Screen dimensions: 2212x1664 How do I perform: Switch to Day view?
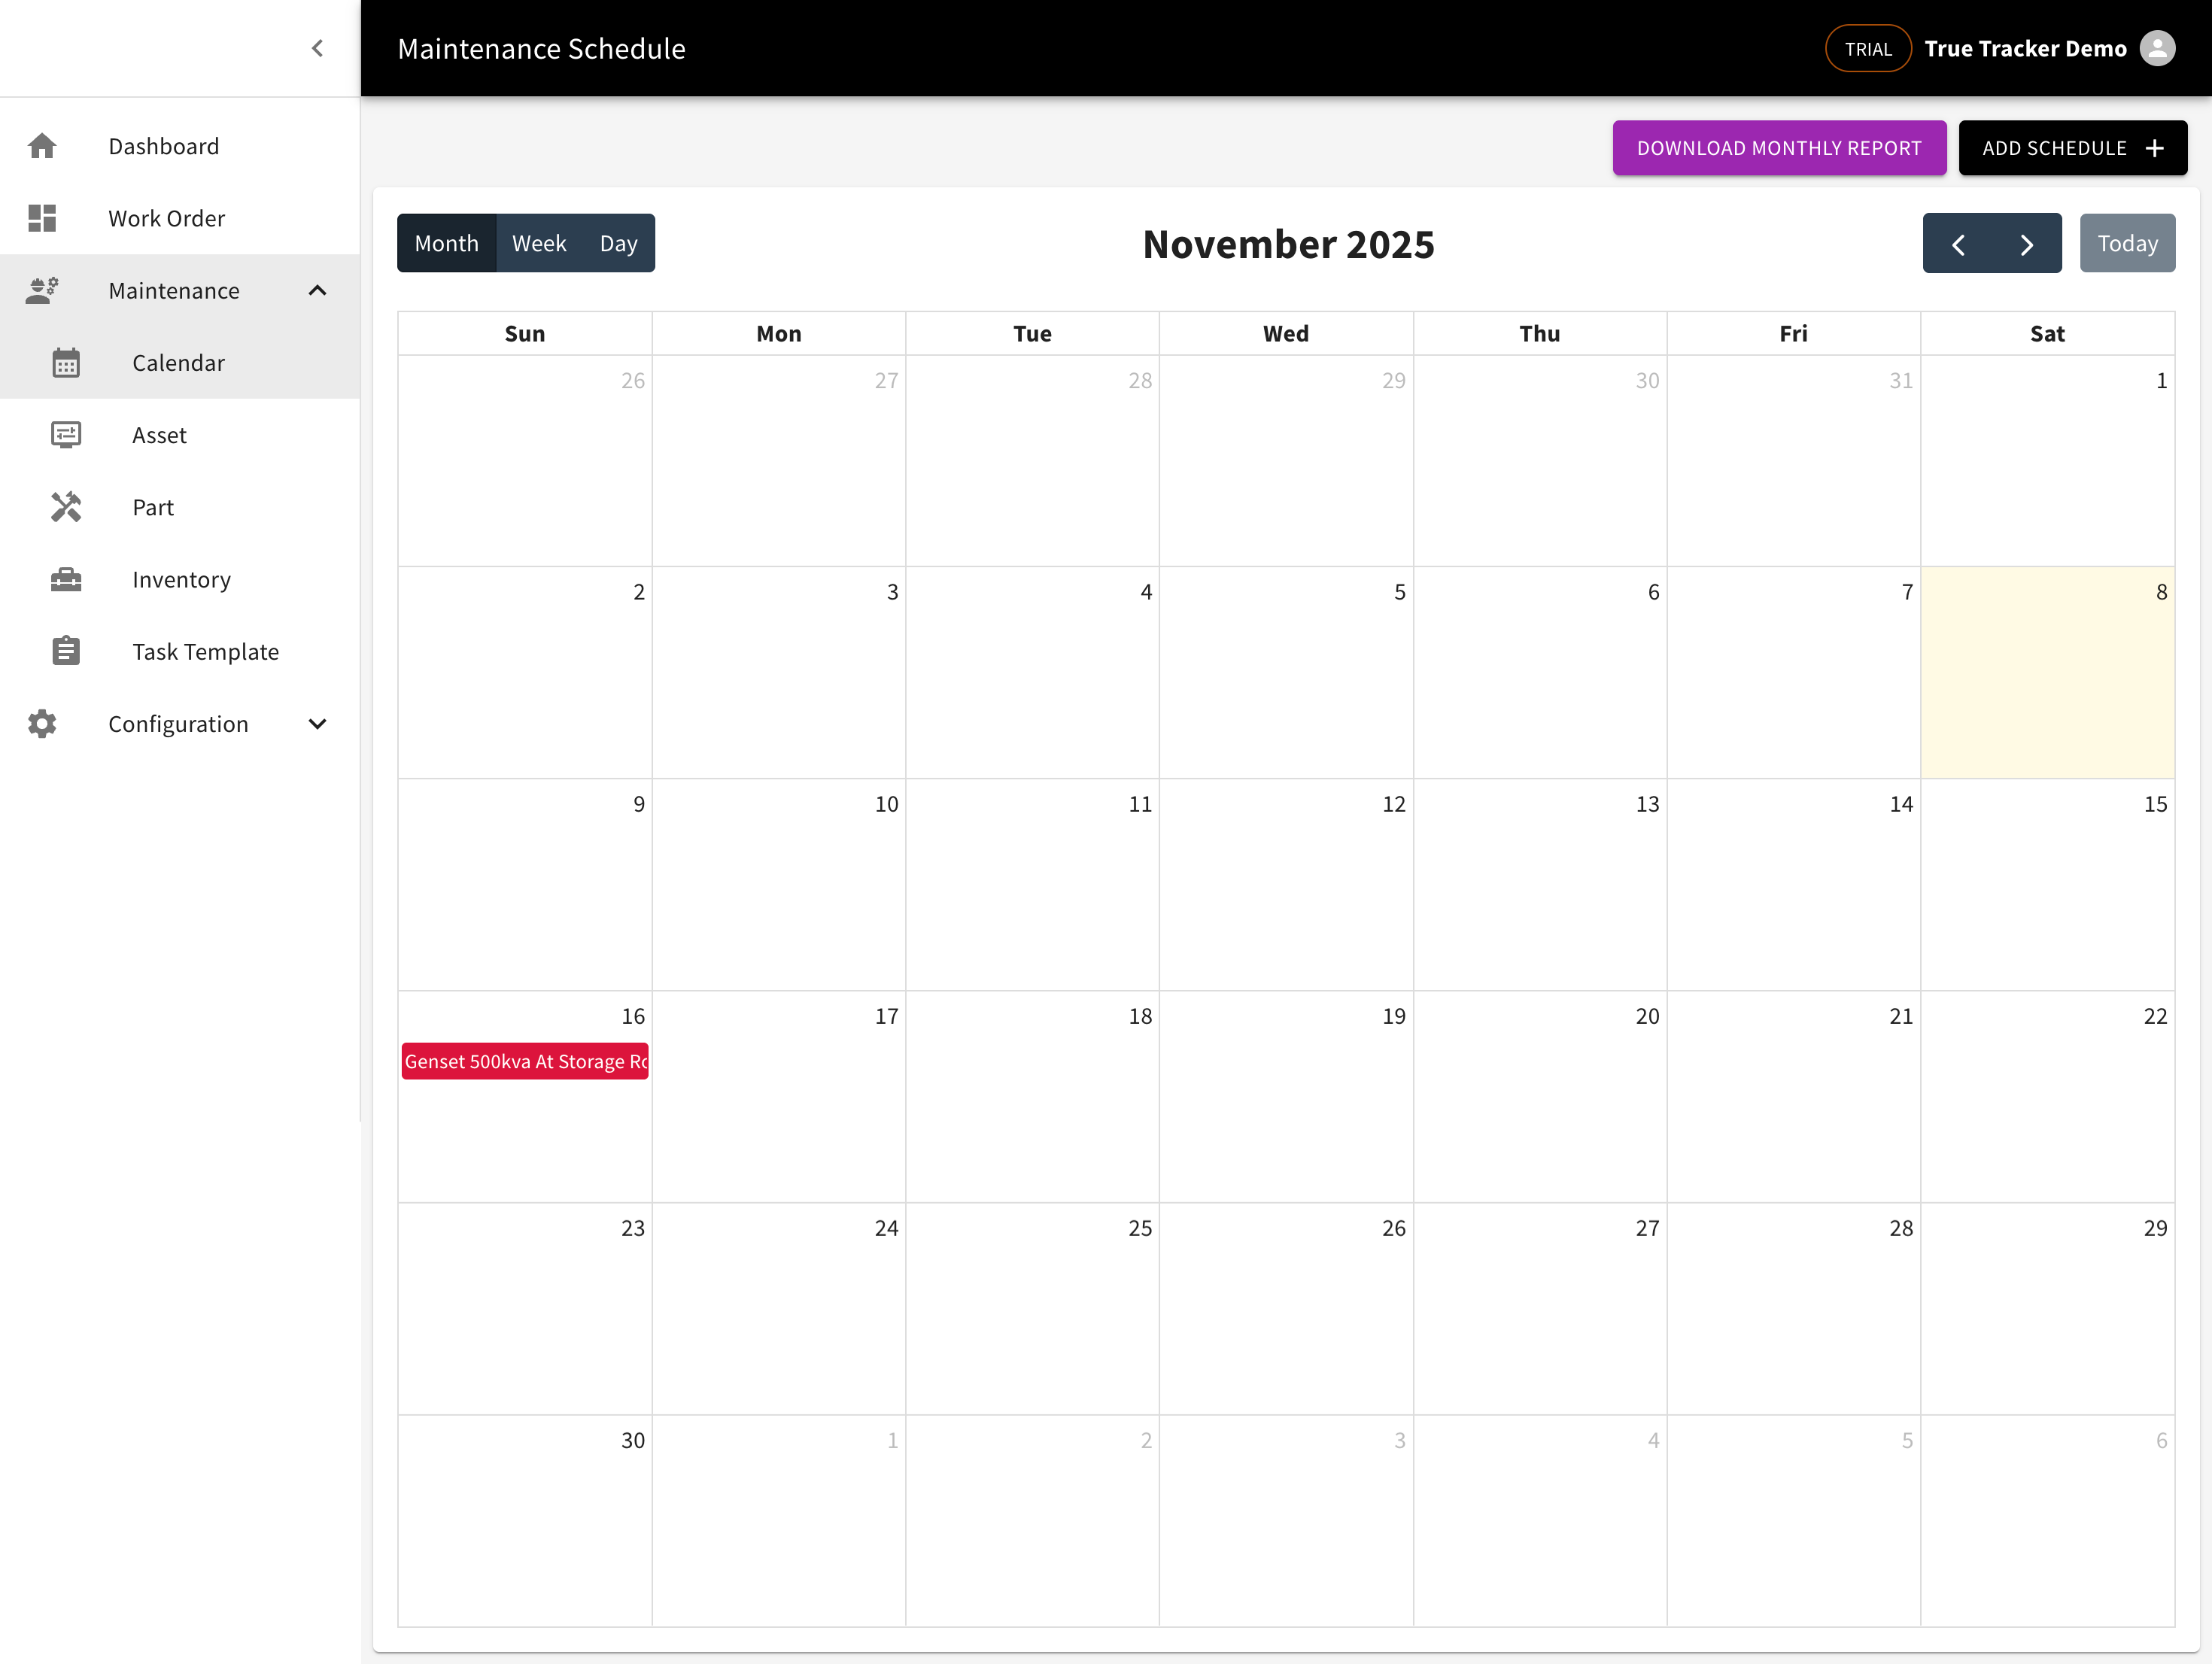point(618,242)
